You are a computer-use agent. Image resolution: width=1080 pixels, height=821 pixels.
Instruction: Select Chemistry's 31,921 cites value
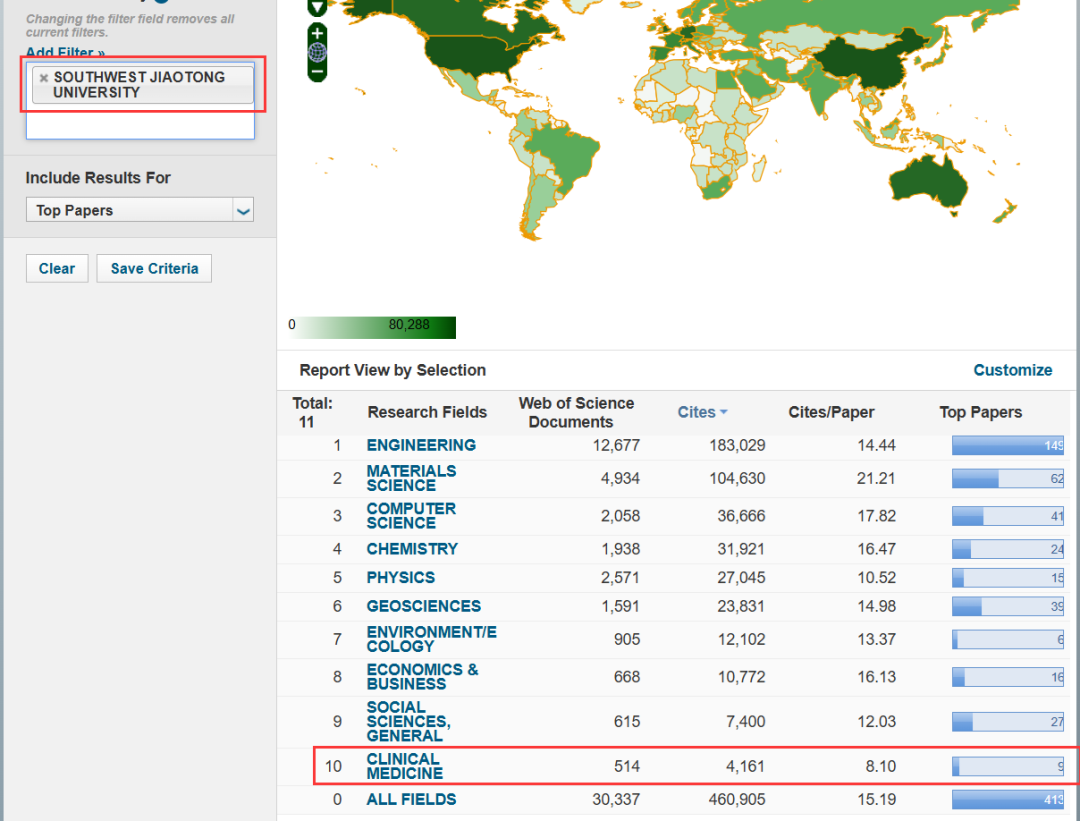click(741, 549)
